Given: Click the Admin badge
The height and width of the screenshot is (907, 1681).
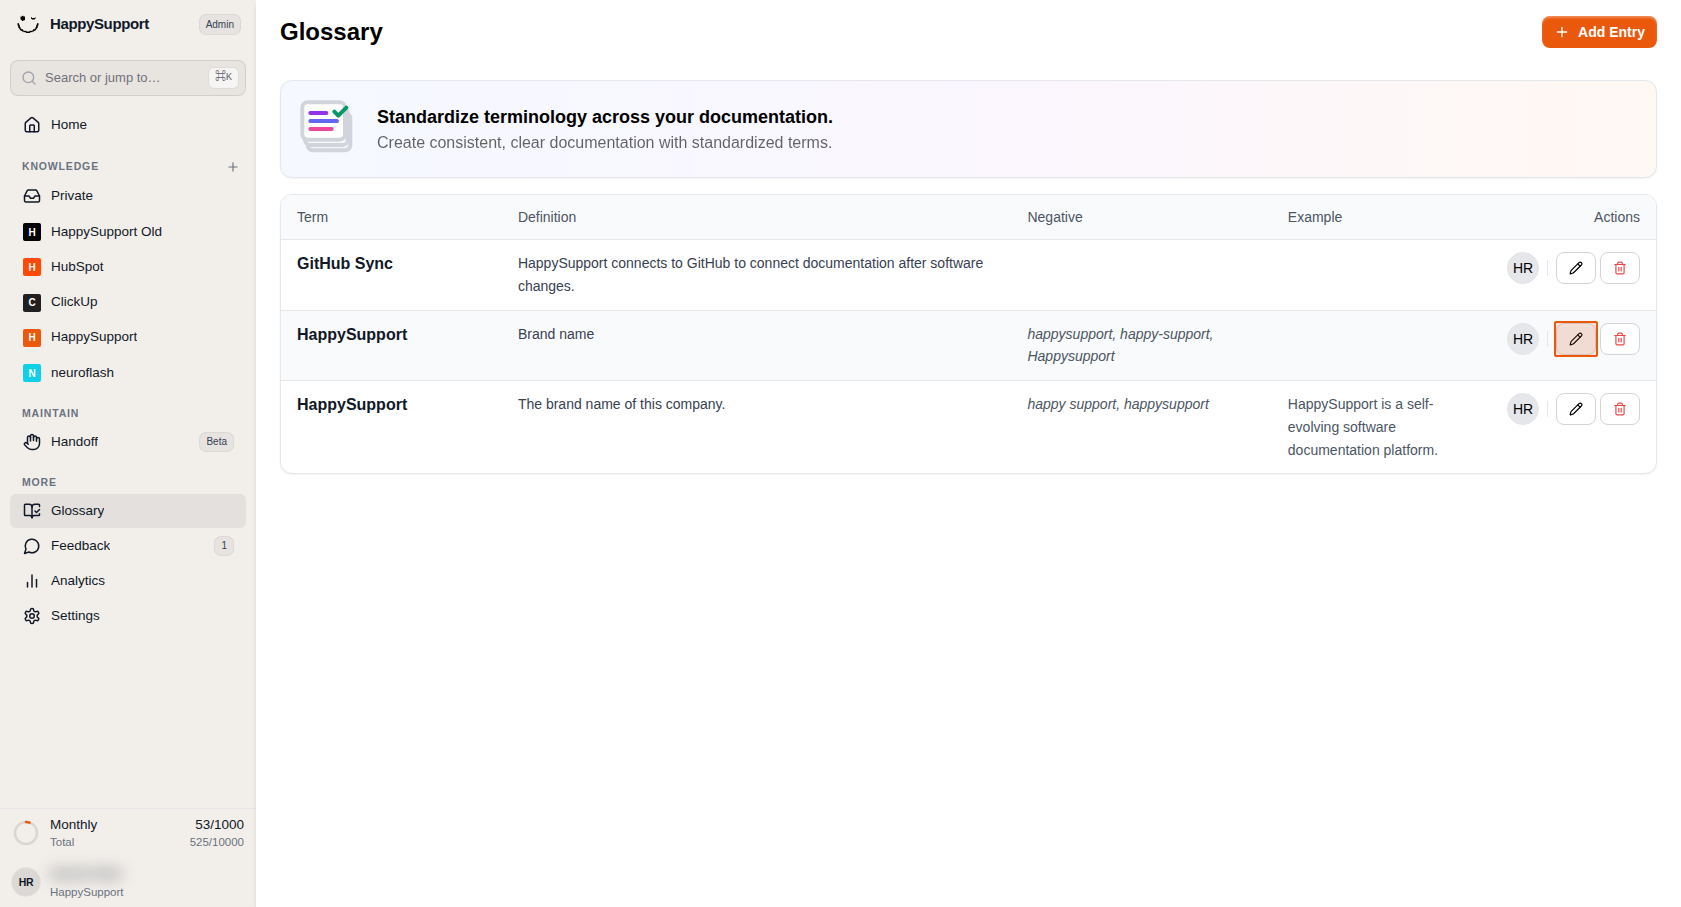Looking at the screenshot, I should click(220, 24).
